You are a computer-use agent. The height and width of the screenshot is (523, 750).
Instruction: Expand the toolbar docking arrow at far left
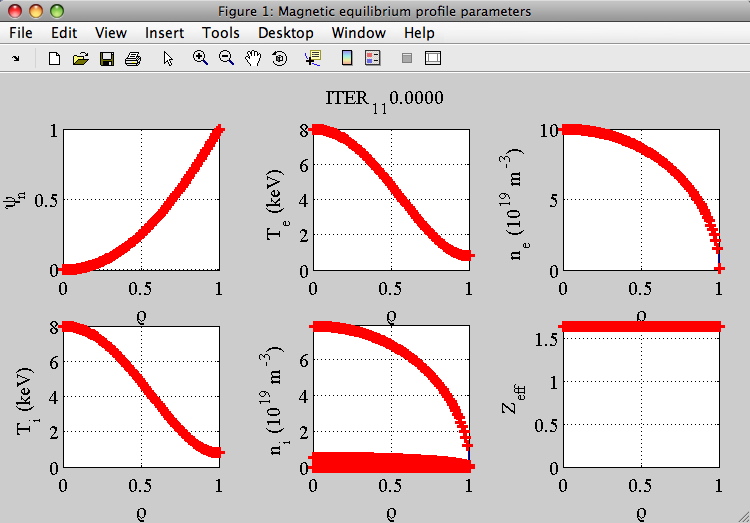pyautogui.click(x=16, y=59)
